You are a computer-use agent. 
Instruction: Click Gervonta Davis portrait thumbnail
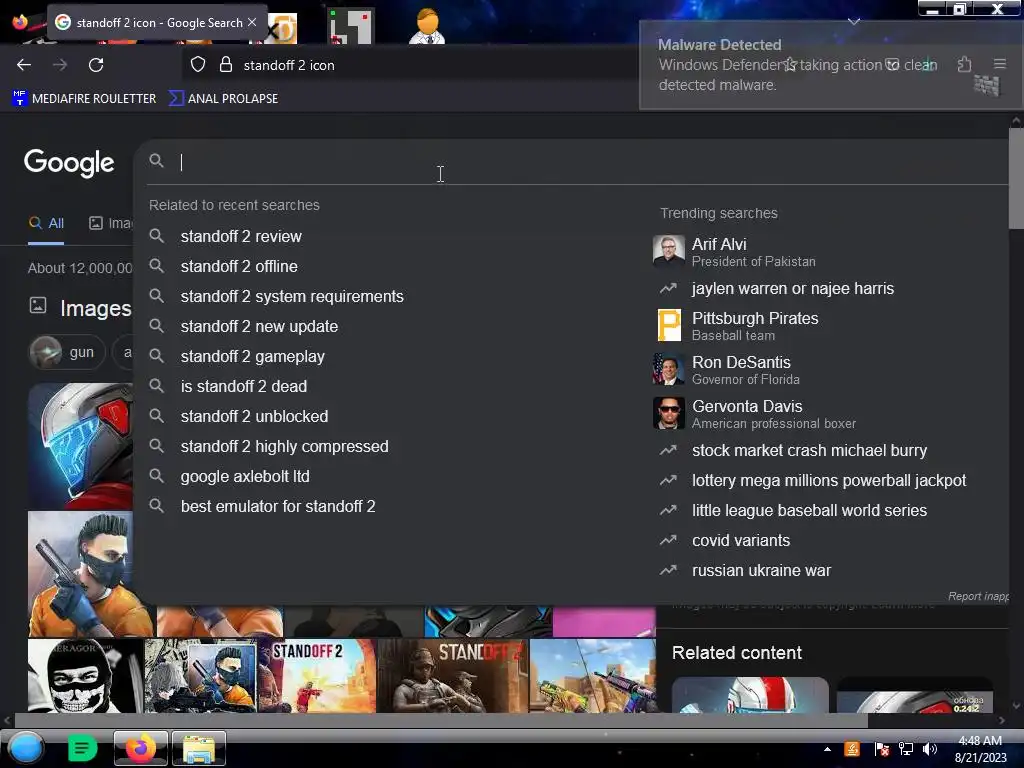[x=669, y=413]
